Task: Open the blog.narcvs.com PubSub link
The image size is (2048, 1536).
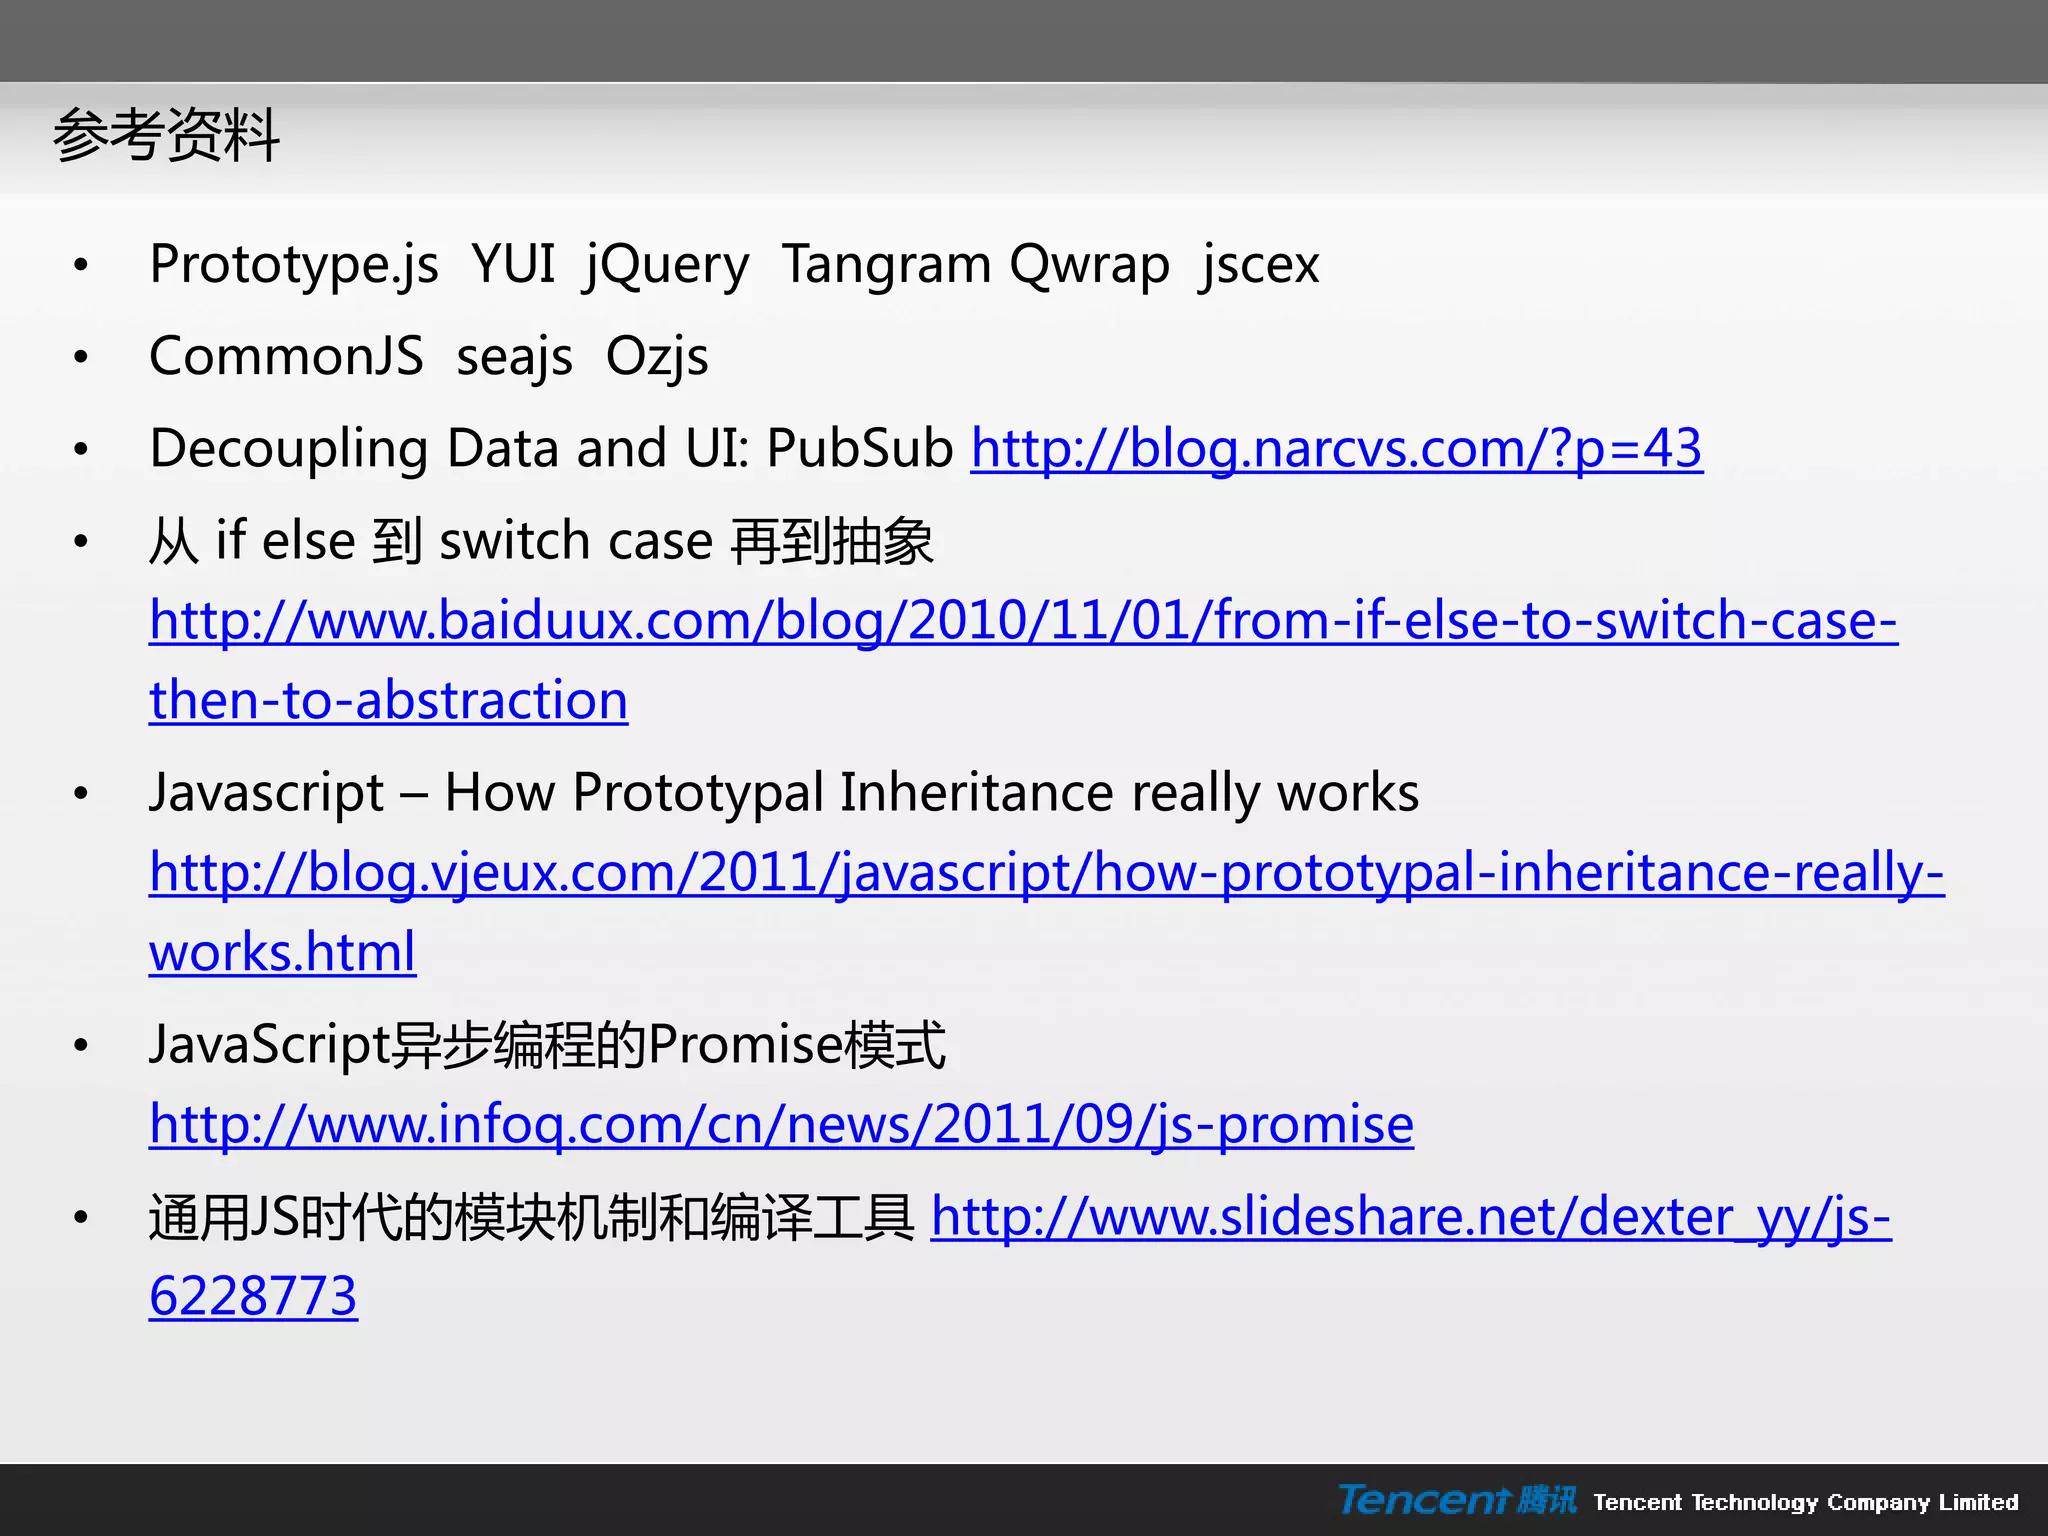Action: 1336,449
